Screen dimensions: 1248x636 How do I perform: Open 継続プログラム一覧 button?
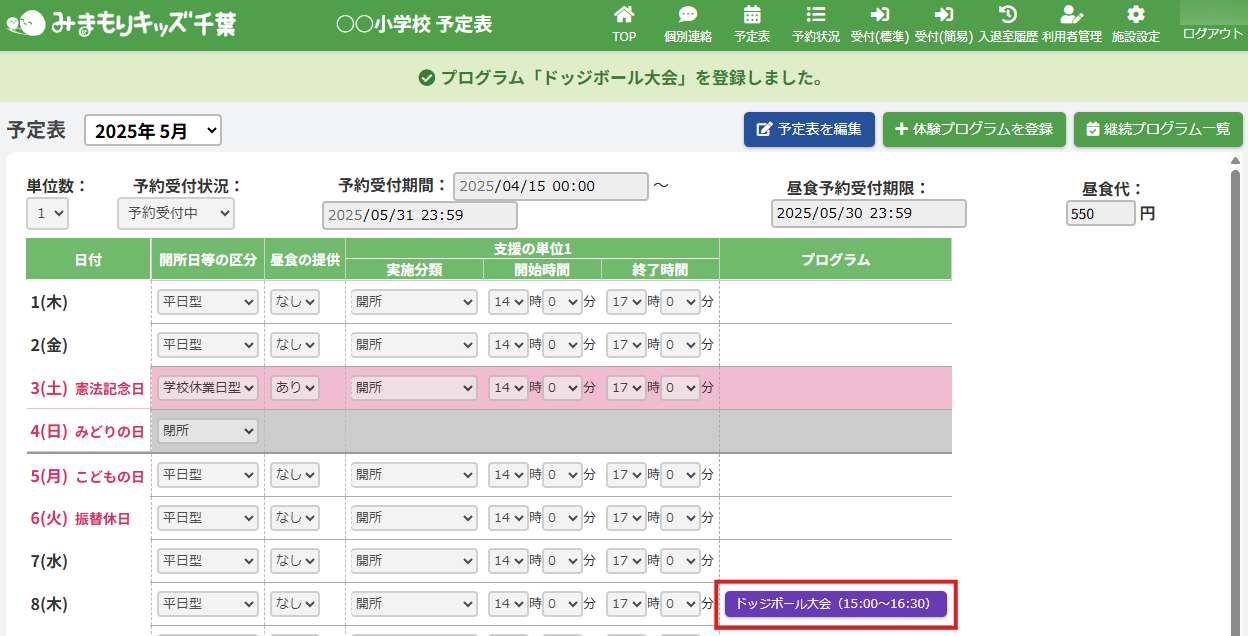pyautogui.click(x=1158, y=130)
